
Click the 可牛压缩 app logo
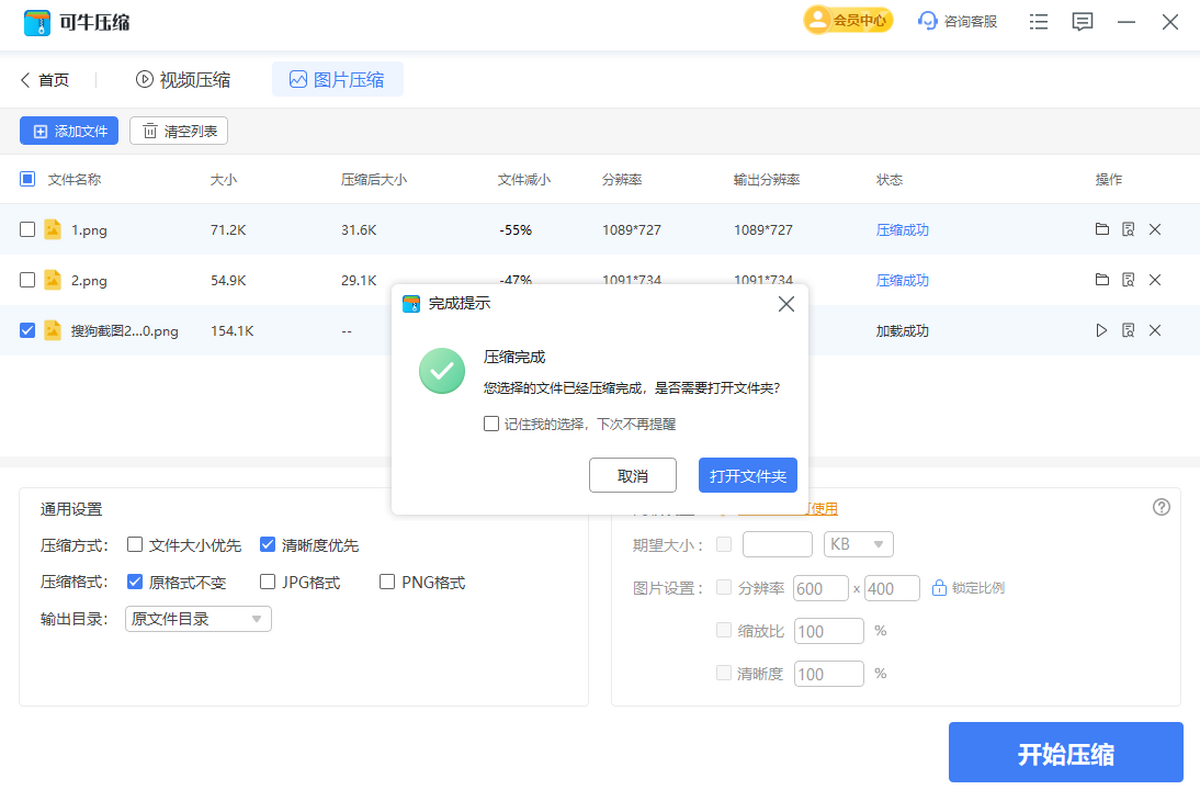tap(39, 22)
